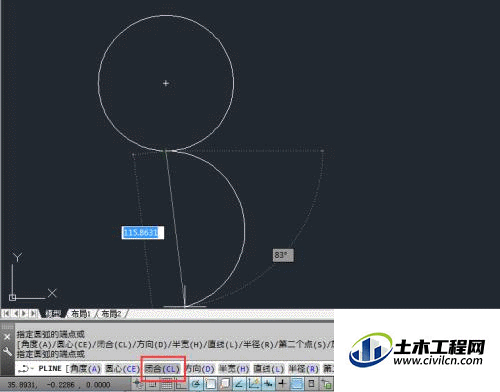Toggle Quick Properties in status bar
The height and width of the screenshot is (392, 500).
(311, 384)
